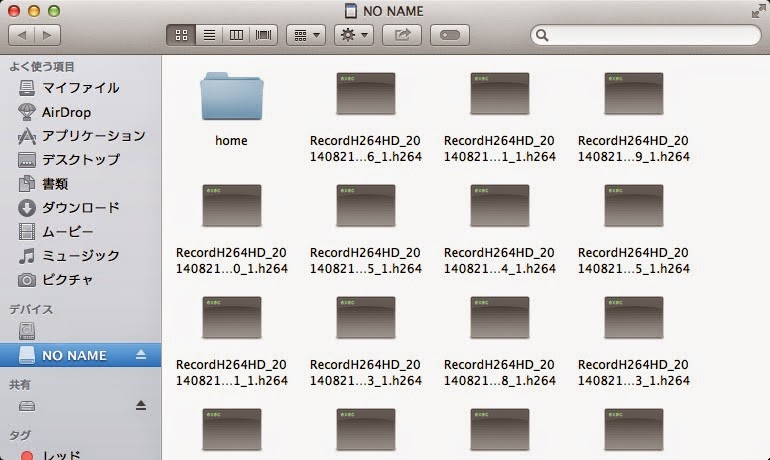Image resolution: width=770 pixels, height=460 pixels.
Task: Click the NO NAME volume icon in title bar
Action: tap(351, 10)
